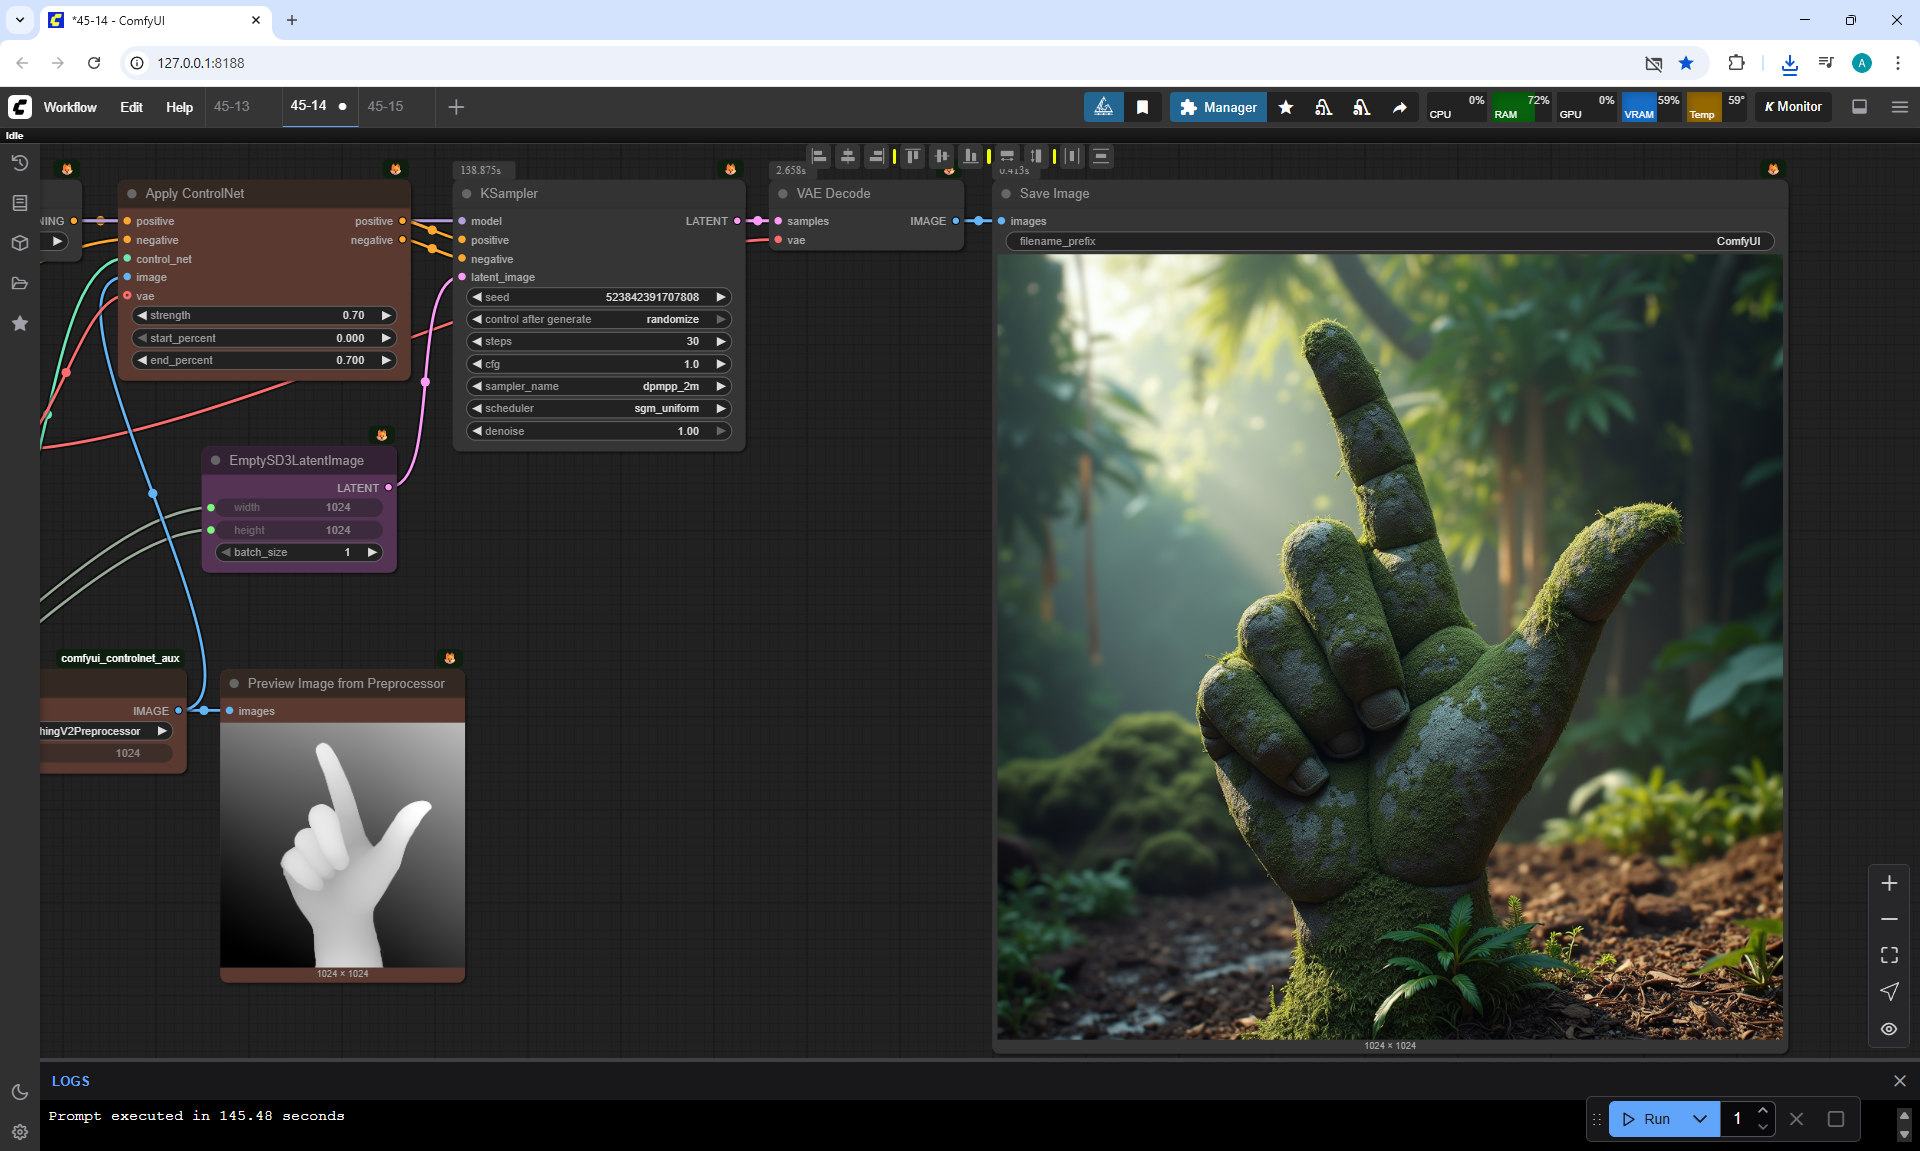The height and width of the screenshot is (1151, 1920).
Task: Increase the strength value arrow in ControlNet
Action: pyautogui.click(x=386, y=315)
